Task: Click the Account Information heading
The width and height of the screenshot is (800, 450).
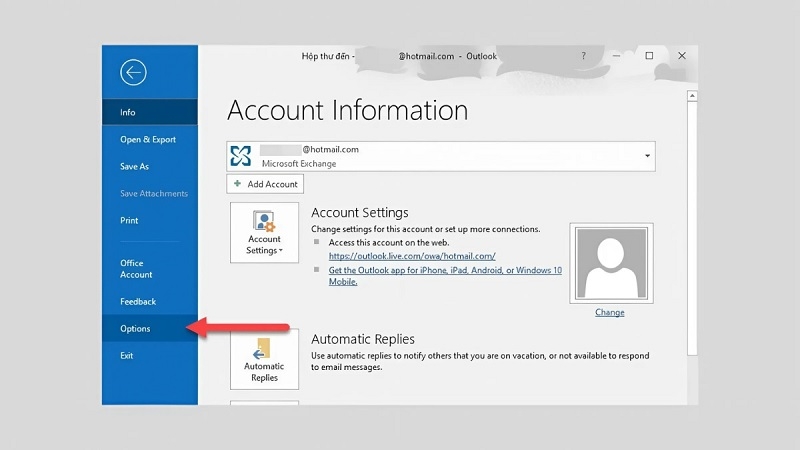Action: pos(347,110)
